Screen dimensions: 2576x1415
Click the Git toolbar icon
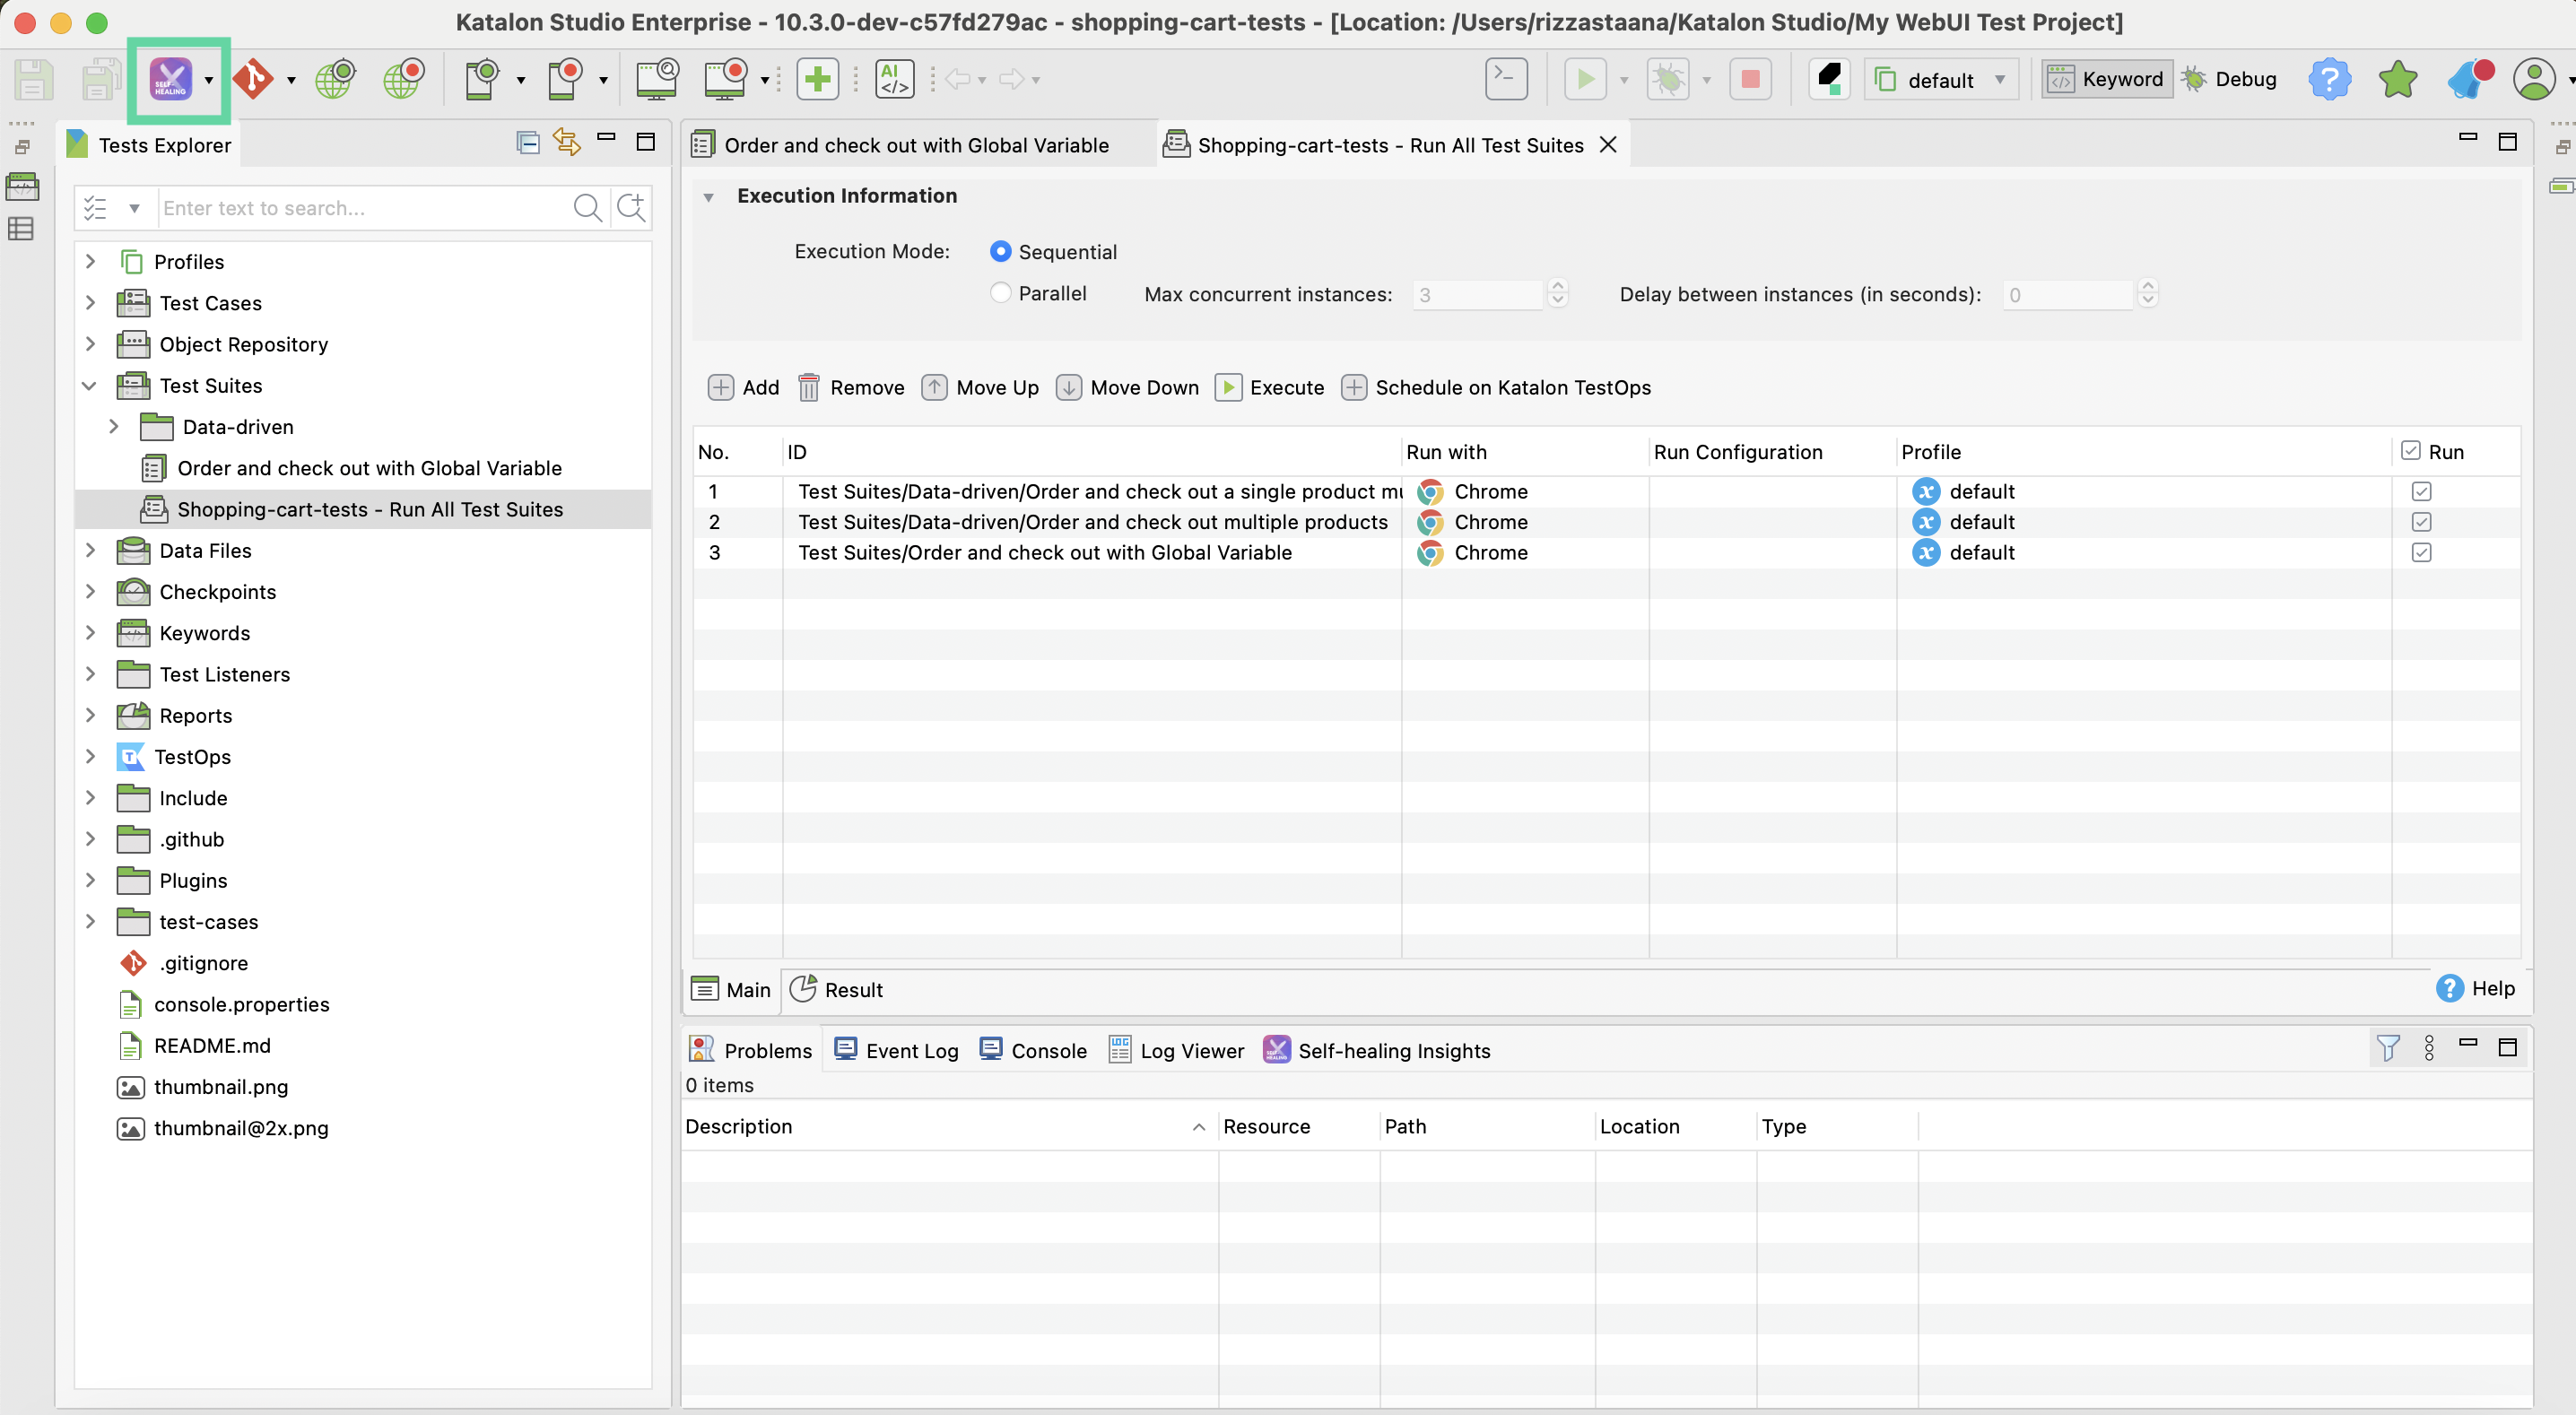pos(253,79)
